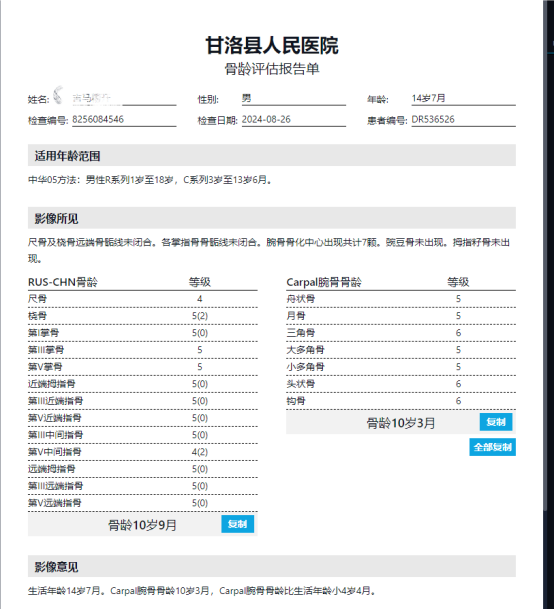Select the 第III远端指骨 row
Viewport: 554px width, 610px height.
(x=143, y=486)
